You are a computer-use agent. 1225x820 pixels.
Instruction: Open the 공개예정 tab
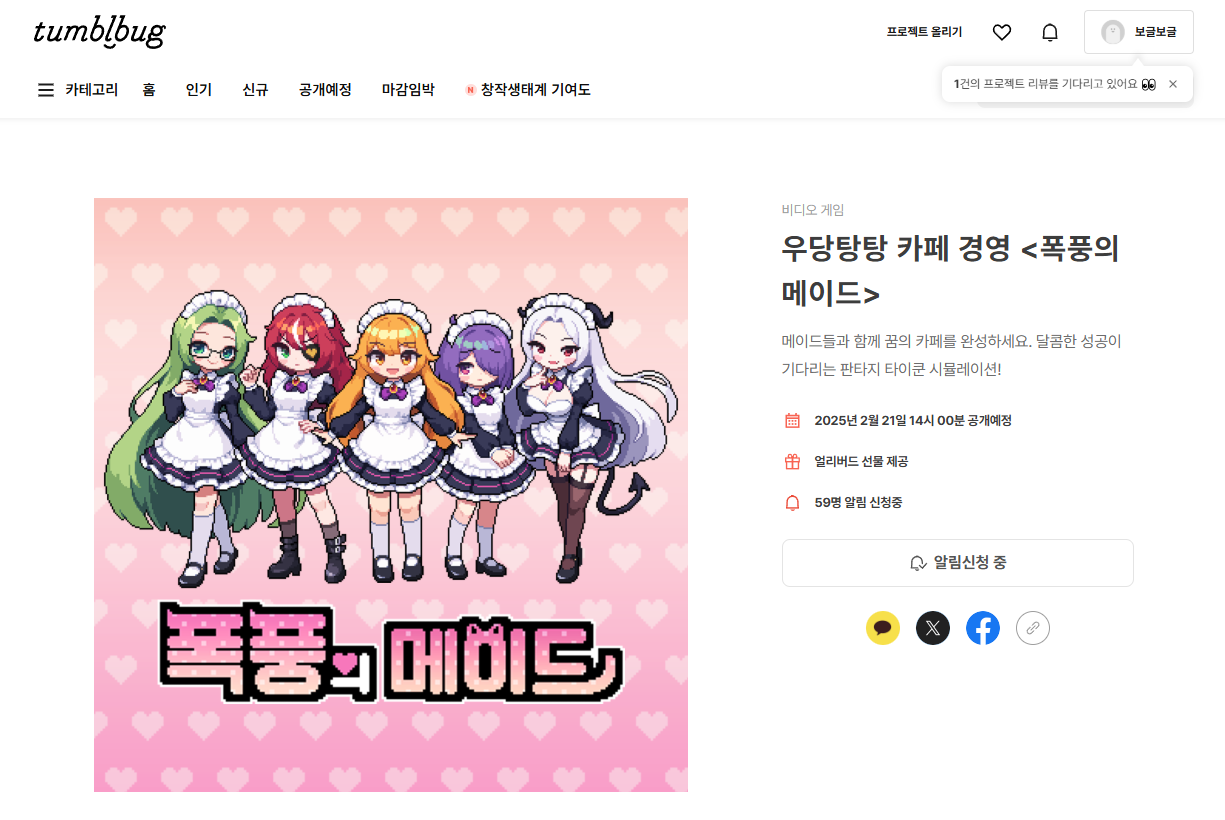(x=325, y=90)
